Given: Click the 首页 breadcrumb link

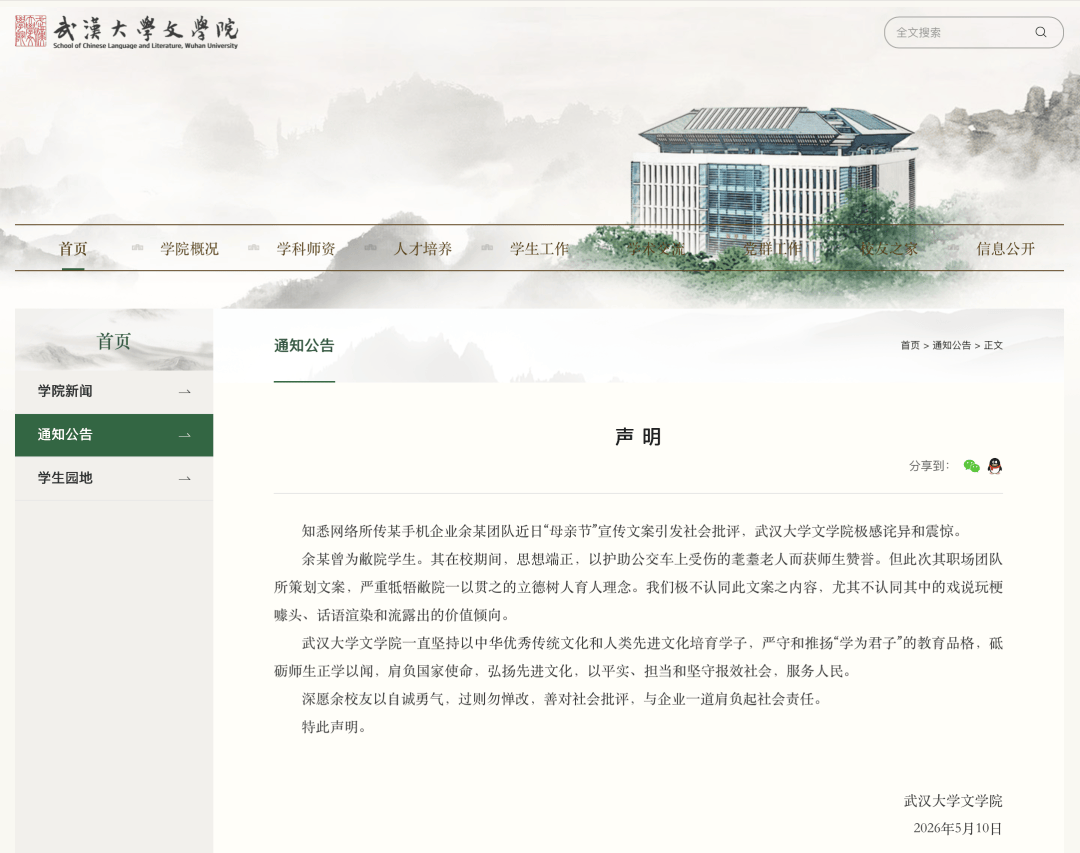Looking at the screenshot, I should (x=910, y=345).
